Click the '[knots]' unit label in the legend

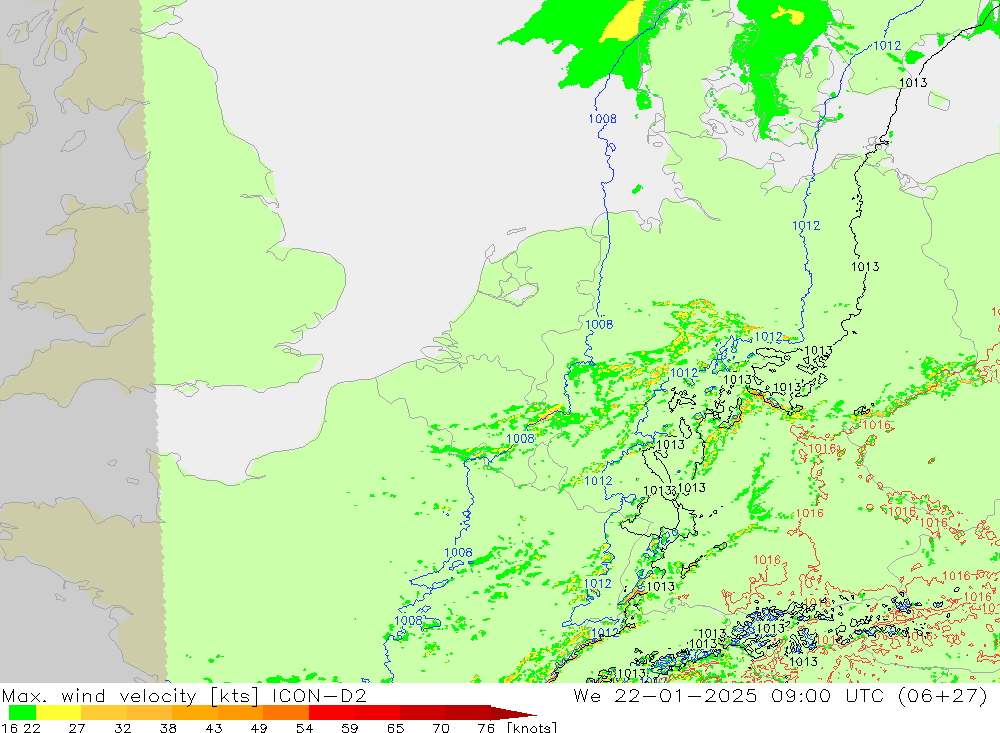point(533,728)
